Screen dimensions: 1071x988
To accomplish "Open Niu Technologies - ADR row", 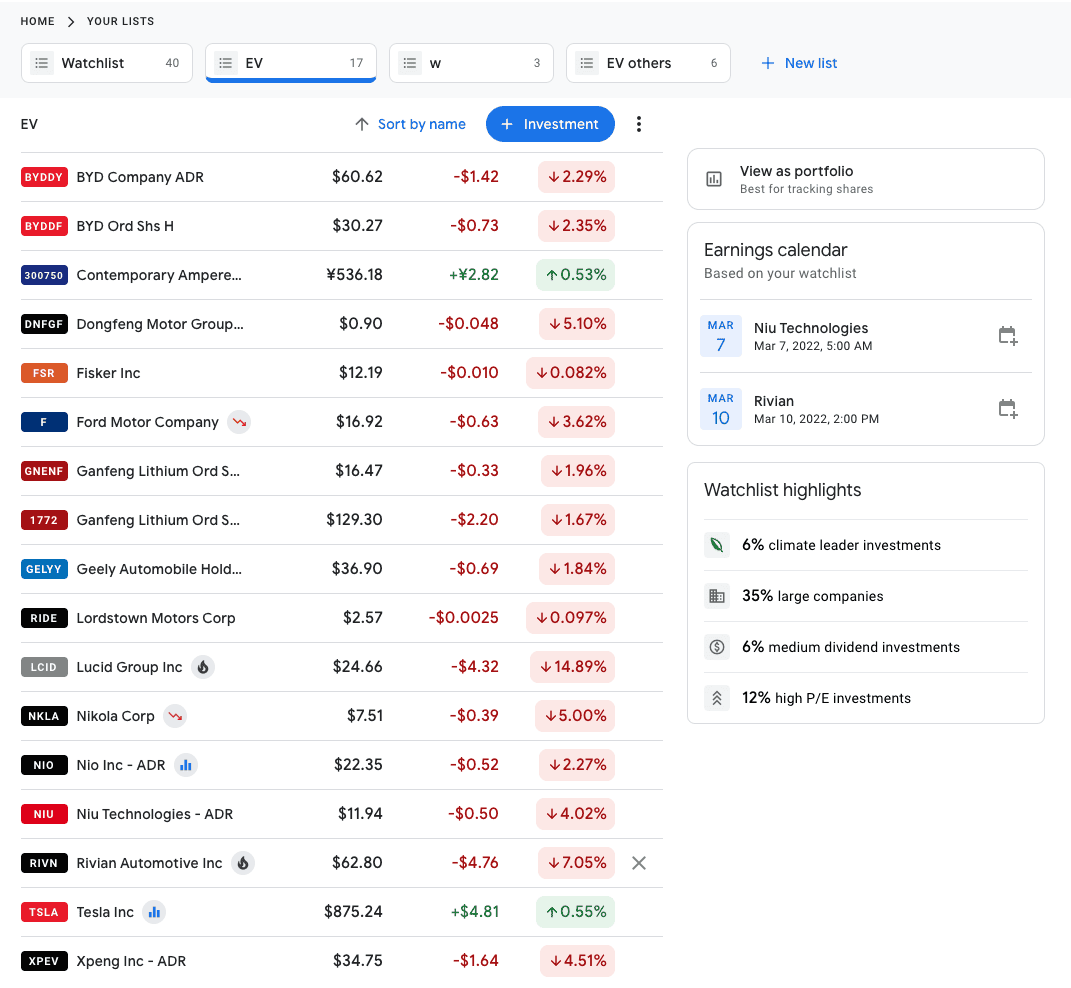I will pos(342,814).
